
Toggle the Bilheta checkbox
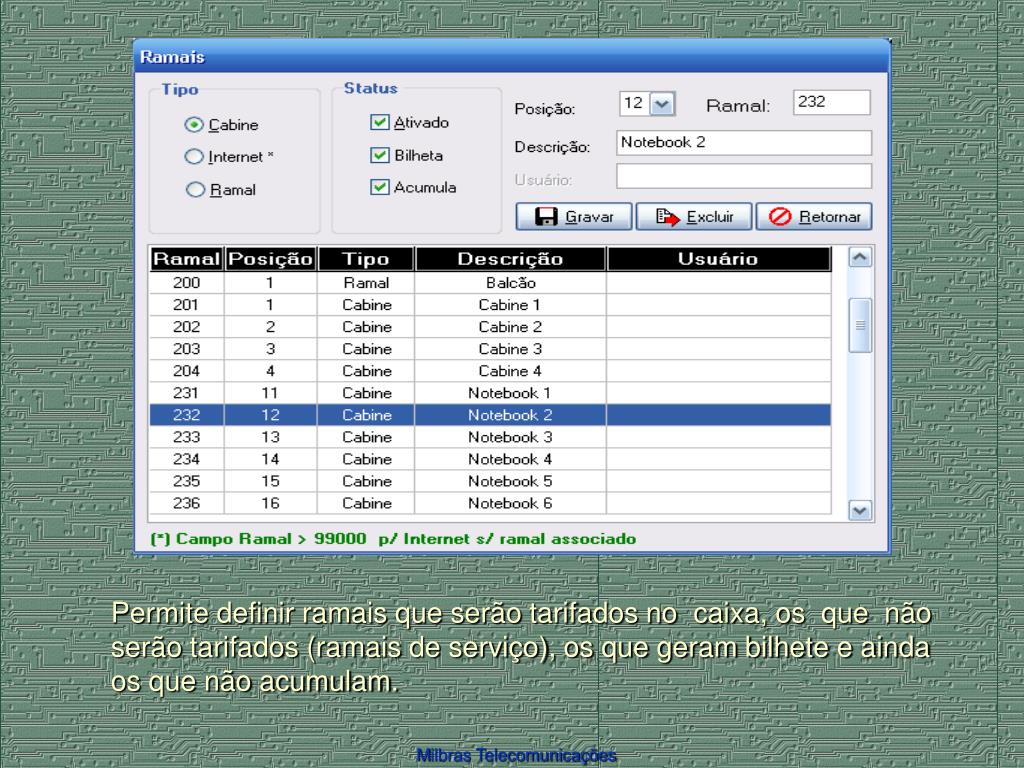coord(379,155)
